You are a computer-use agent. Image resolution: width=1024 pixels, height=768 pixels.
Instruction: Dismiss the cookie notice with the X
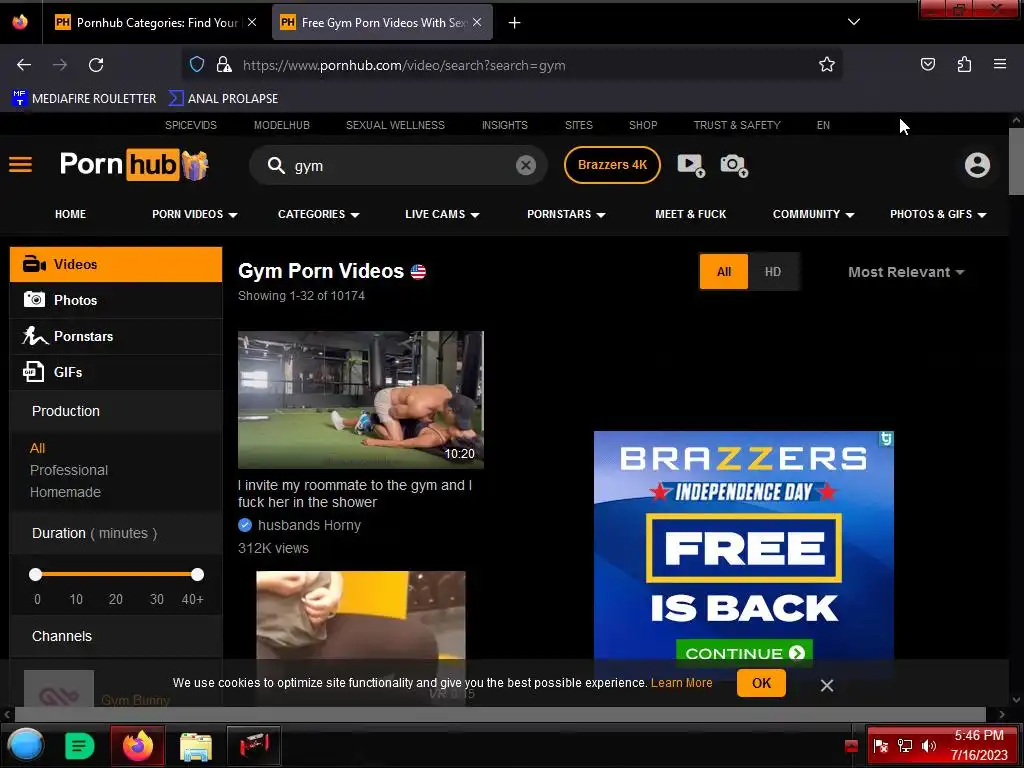827,685
